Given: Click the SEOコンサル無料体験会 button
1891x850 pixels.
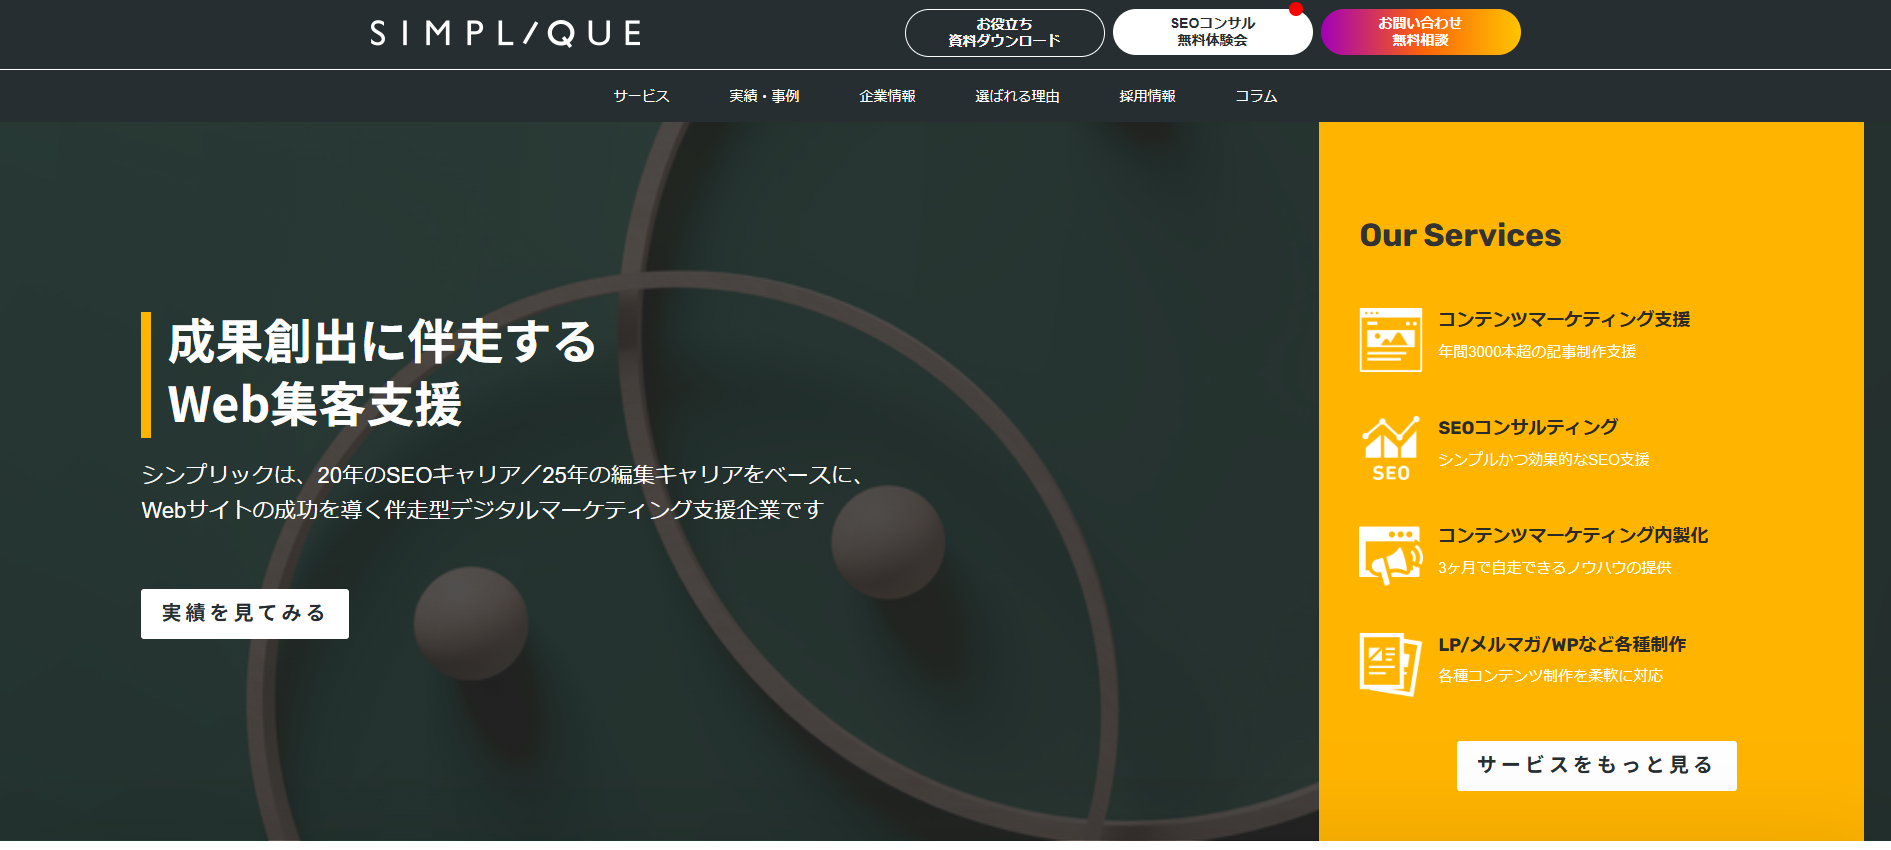Looking at the screenshot, I should tap(1212, 32).
